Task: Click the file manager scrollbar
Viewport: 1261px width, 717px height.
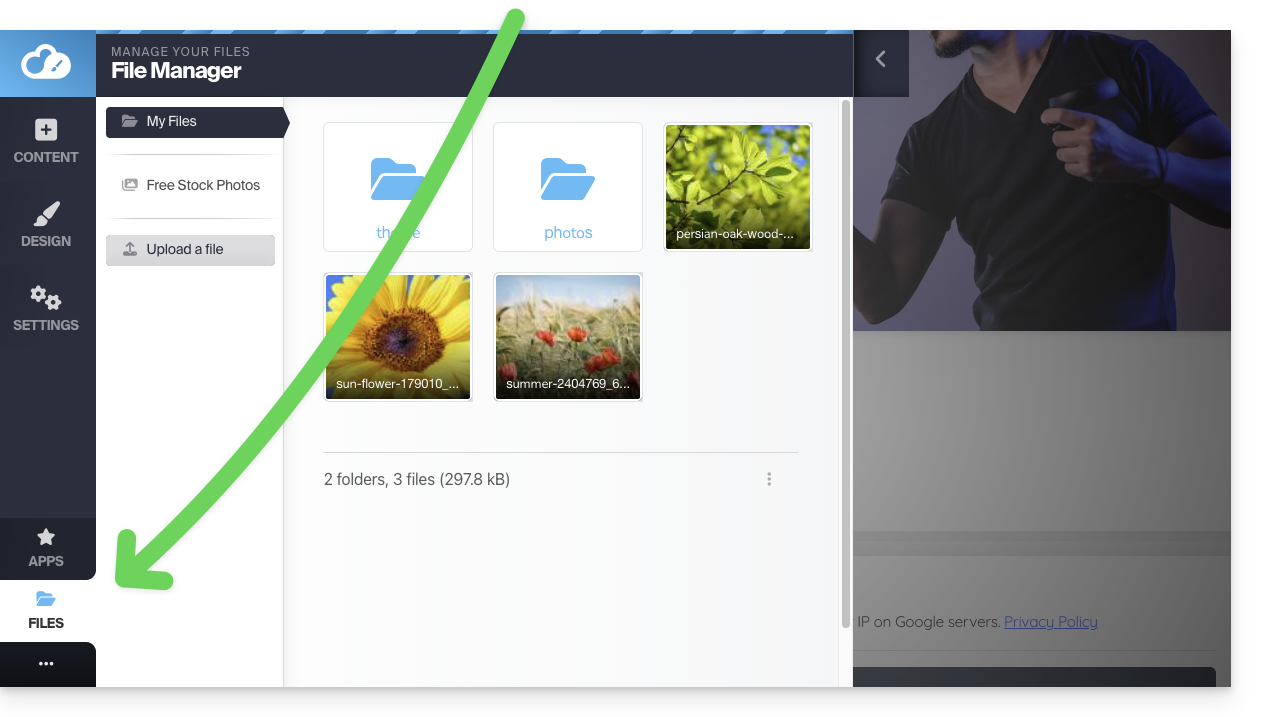Action: [x=846, y=363]
